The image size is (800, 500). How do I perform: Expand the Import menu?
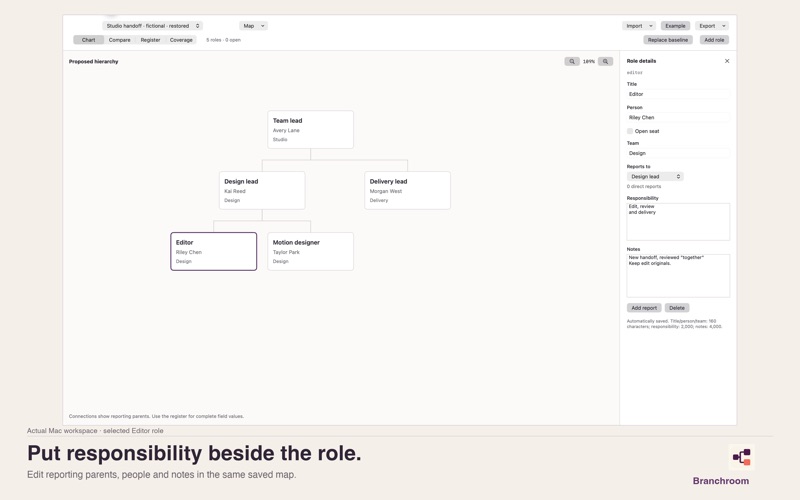tap(639, 26)
